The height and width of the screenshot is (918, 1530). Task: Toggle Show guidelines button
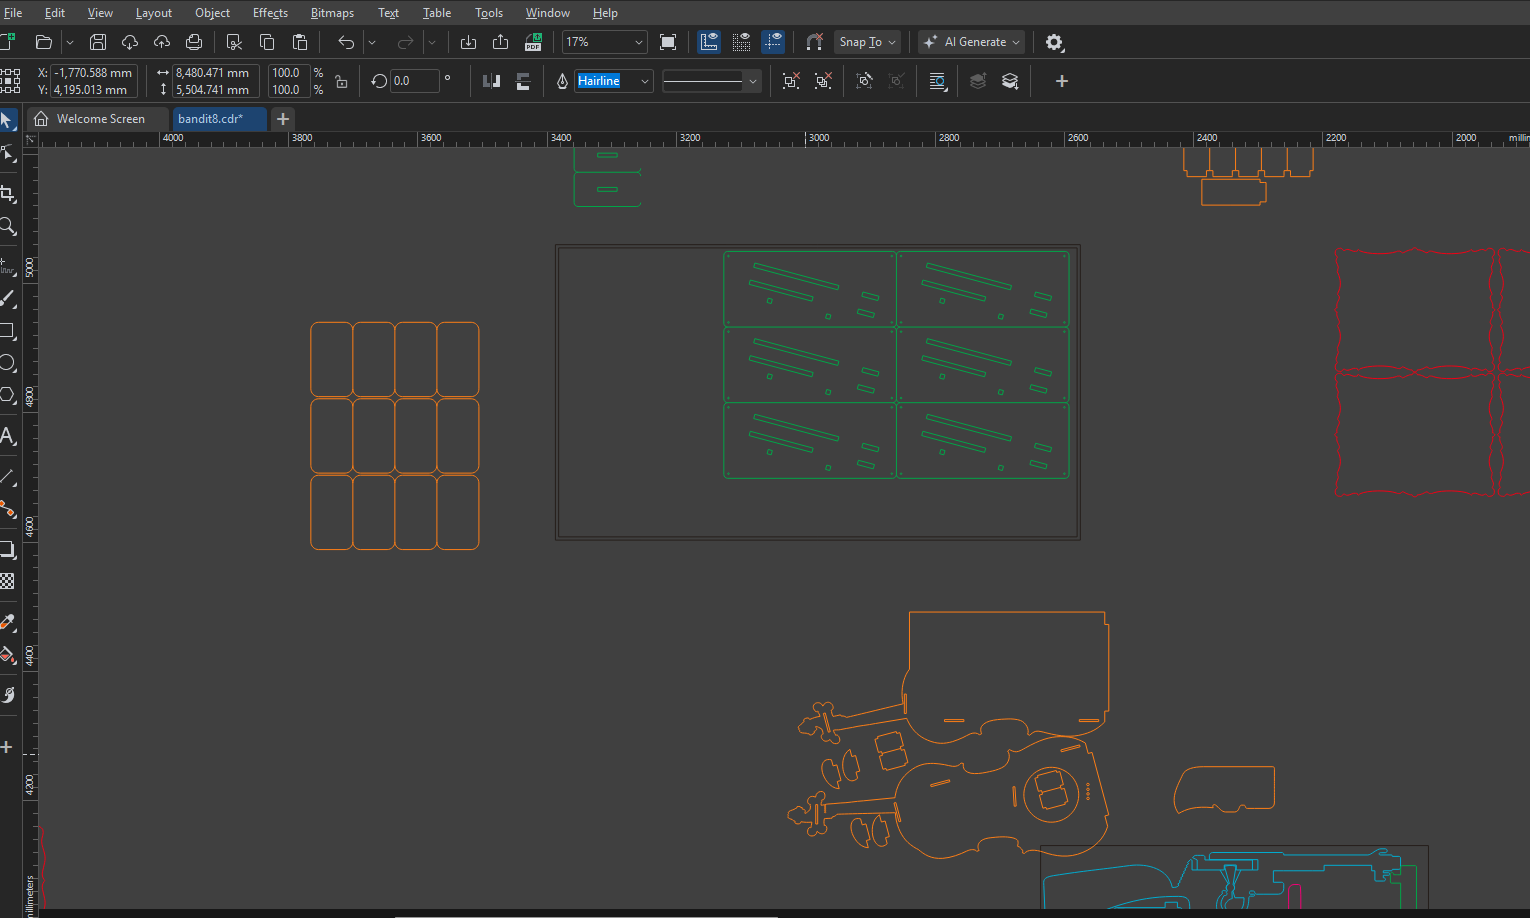[773, 42]
